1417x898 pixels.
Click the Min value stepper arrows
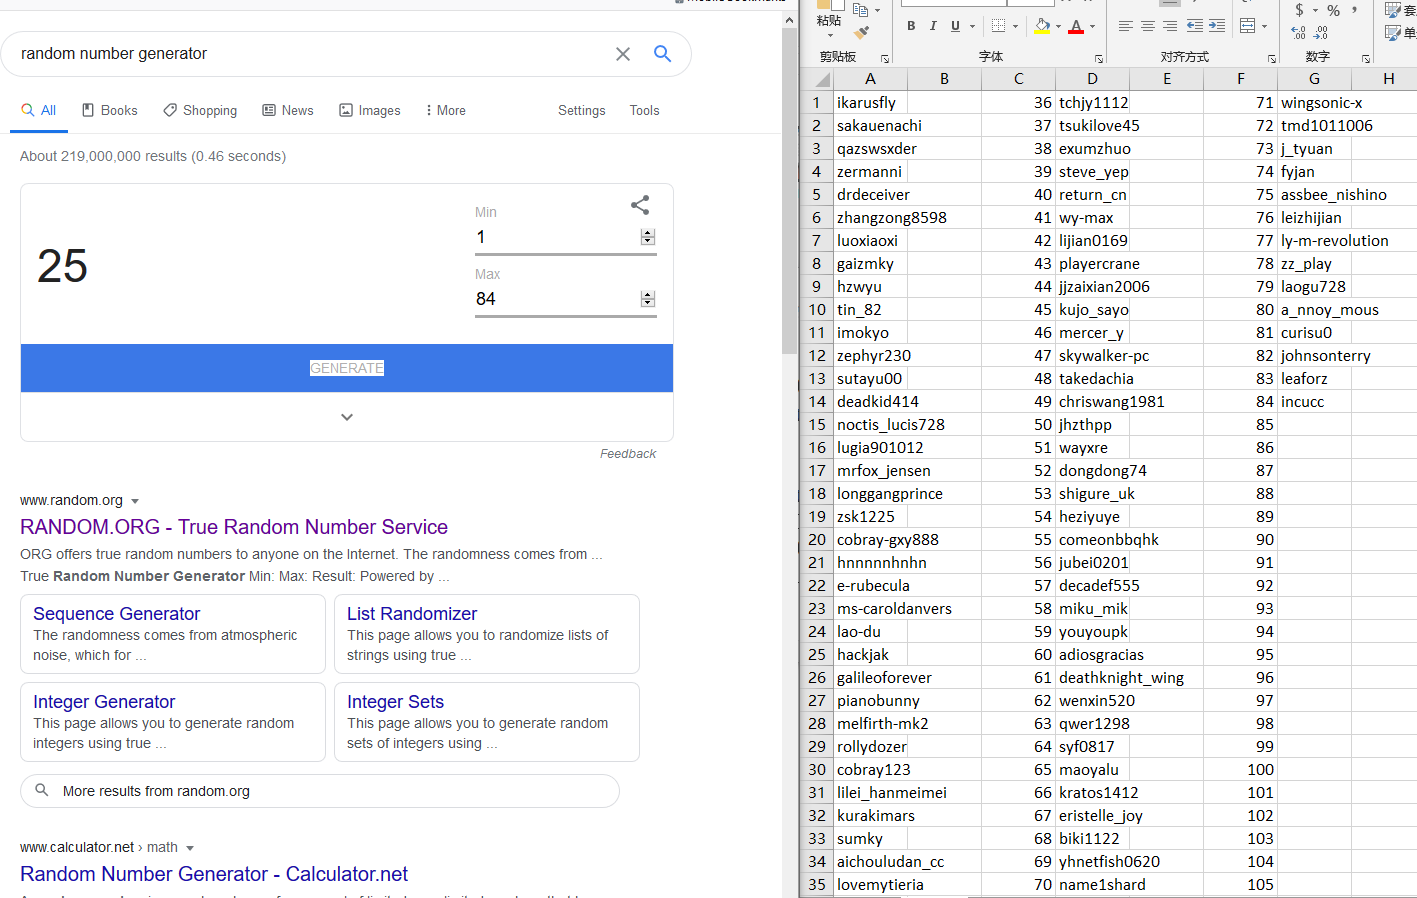pos(648,237)
